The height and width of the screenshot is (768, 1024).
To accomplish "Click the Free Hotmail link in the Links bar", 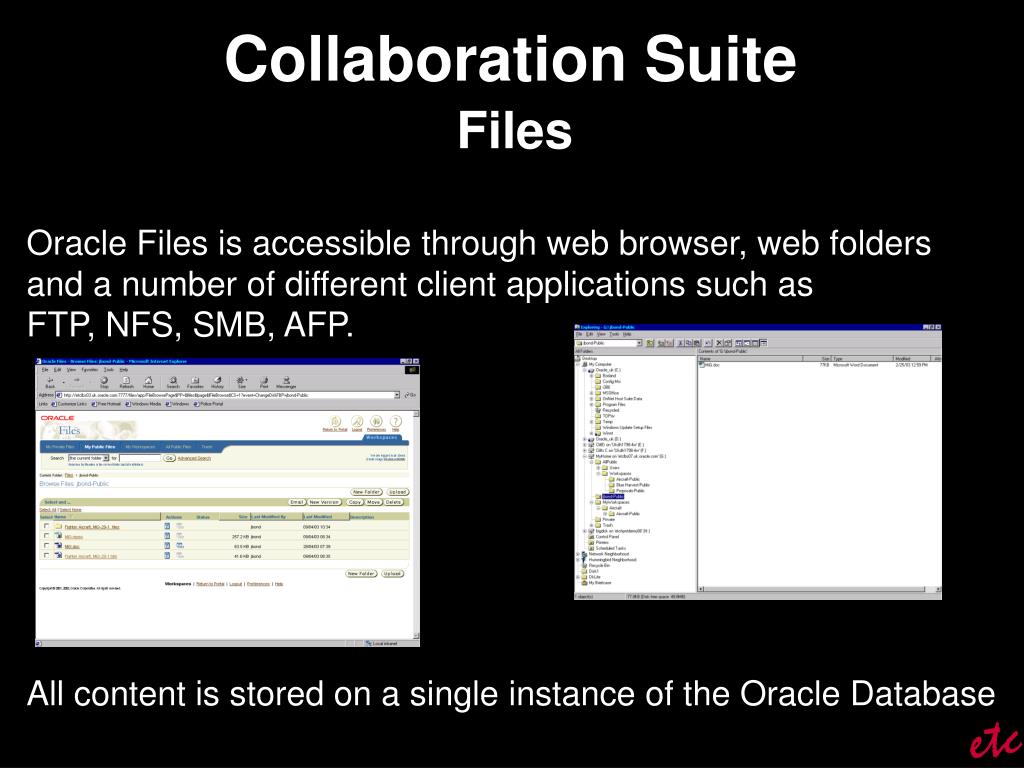I will click(x=106, y=404).
